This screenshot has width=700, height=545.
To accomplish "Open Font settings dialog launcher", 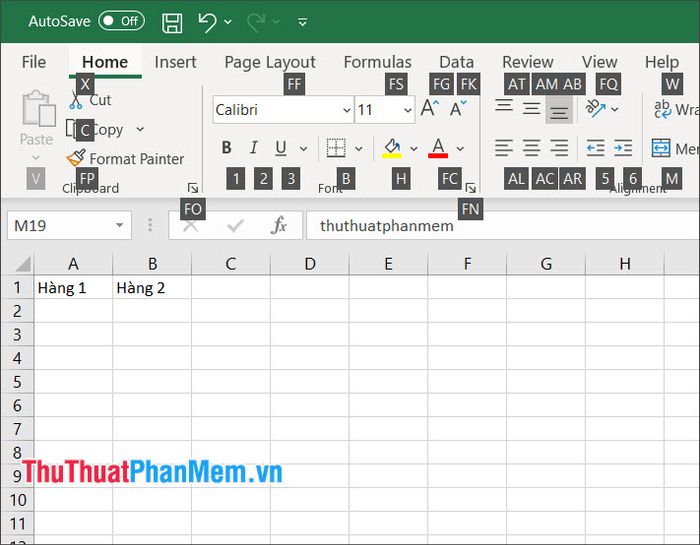I will tap(471, 188).
